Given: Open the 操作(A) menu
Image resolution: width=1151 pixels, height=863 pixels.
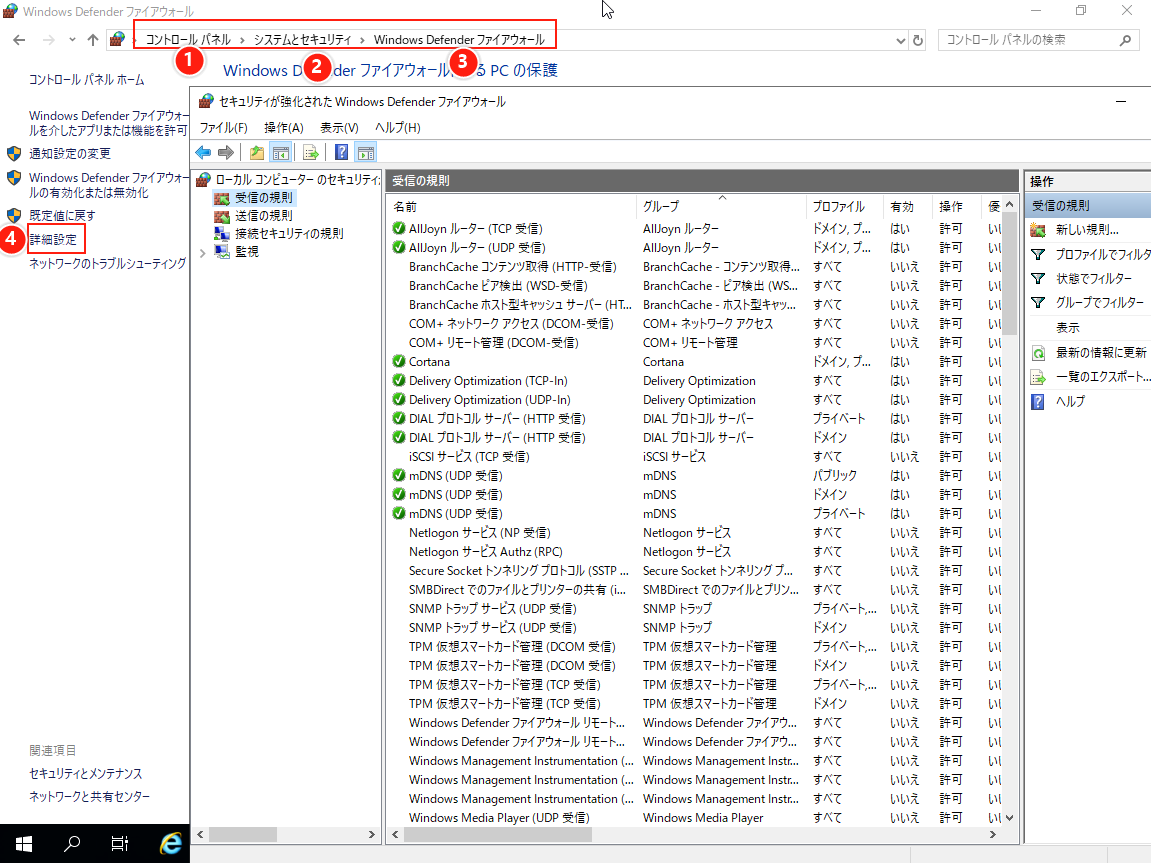Looking at the screenshot, I should [x=283, y=128].
